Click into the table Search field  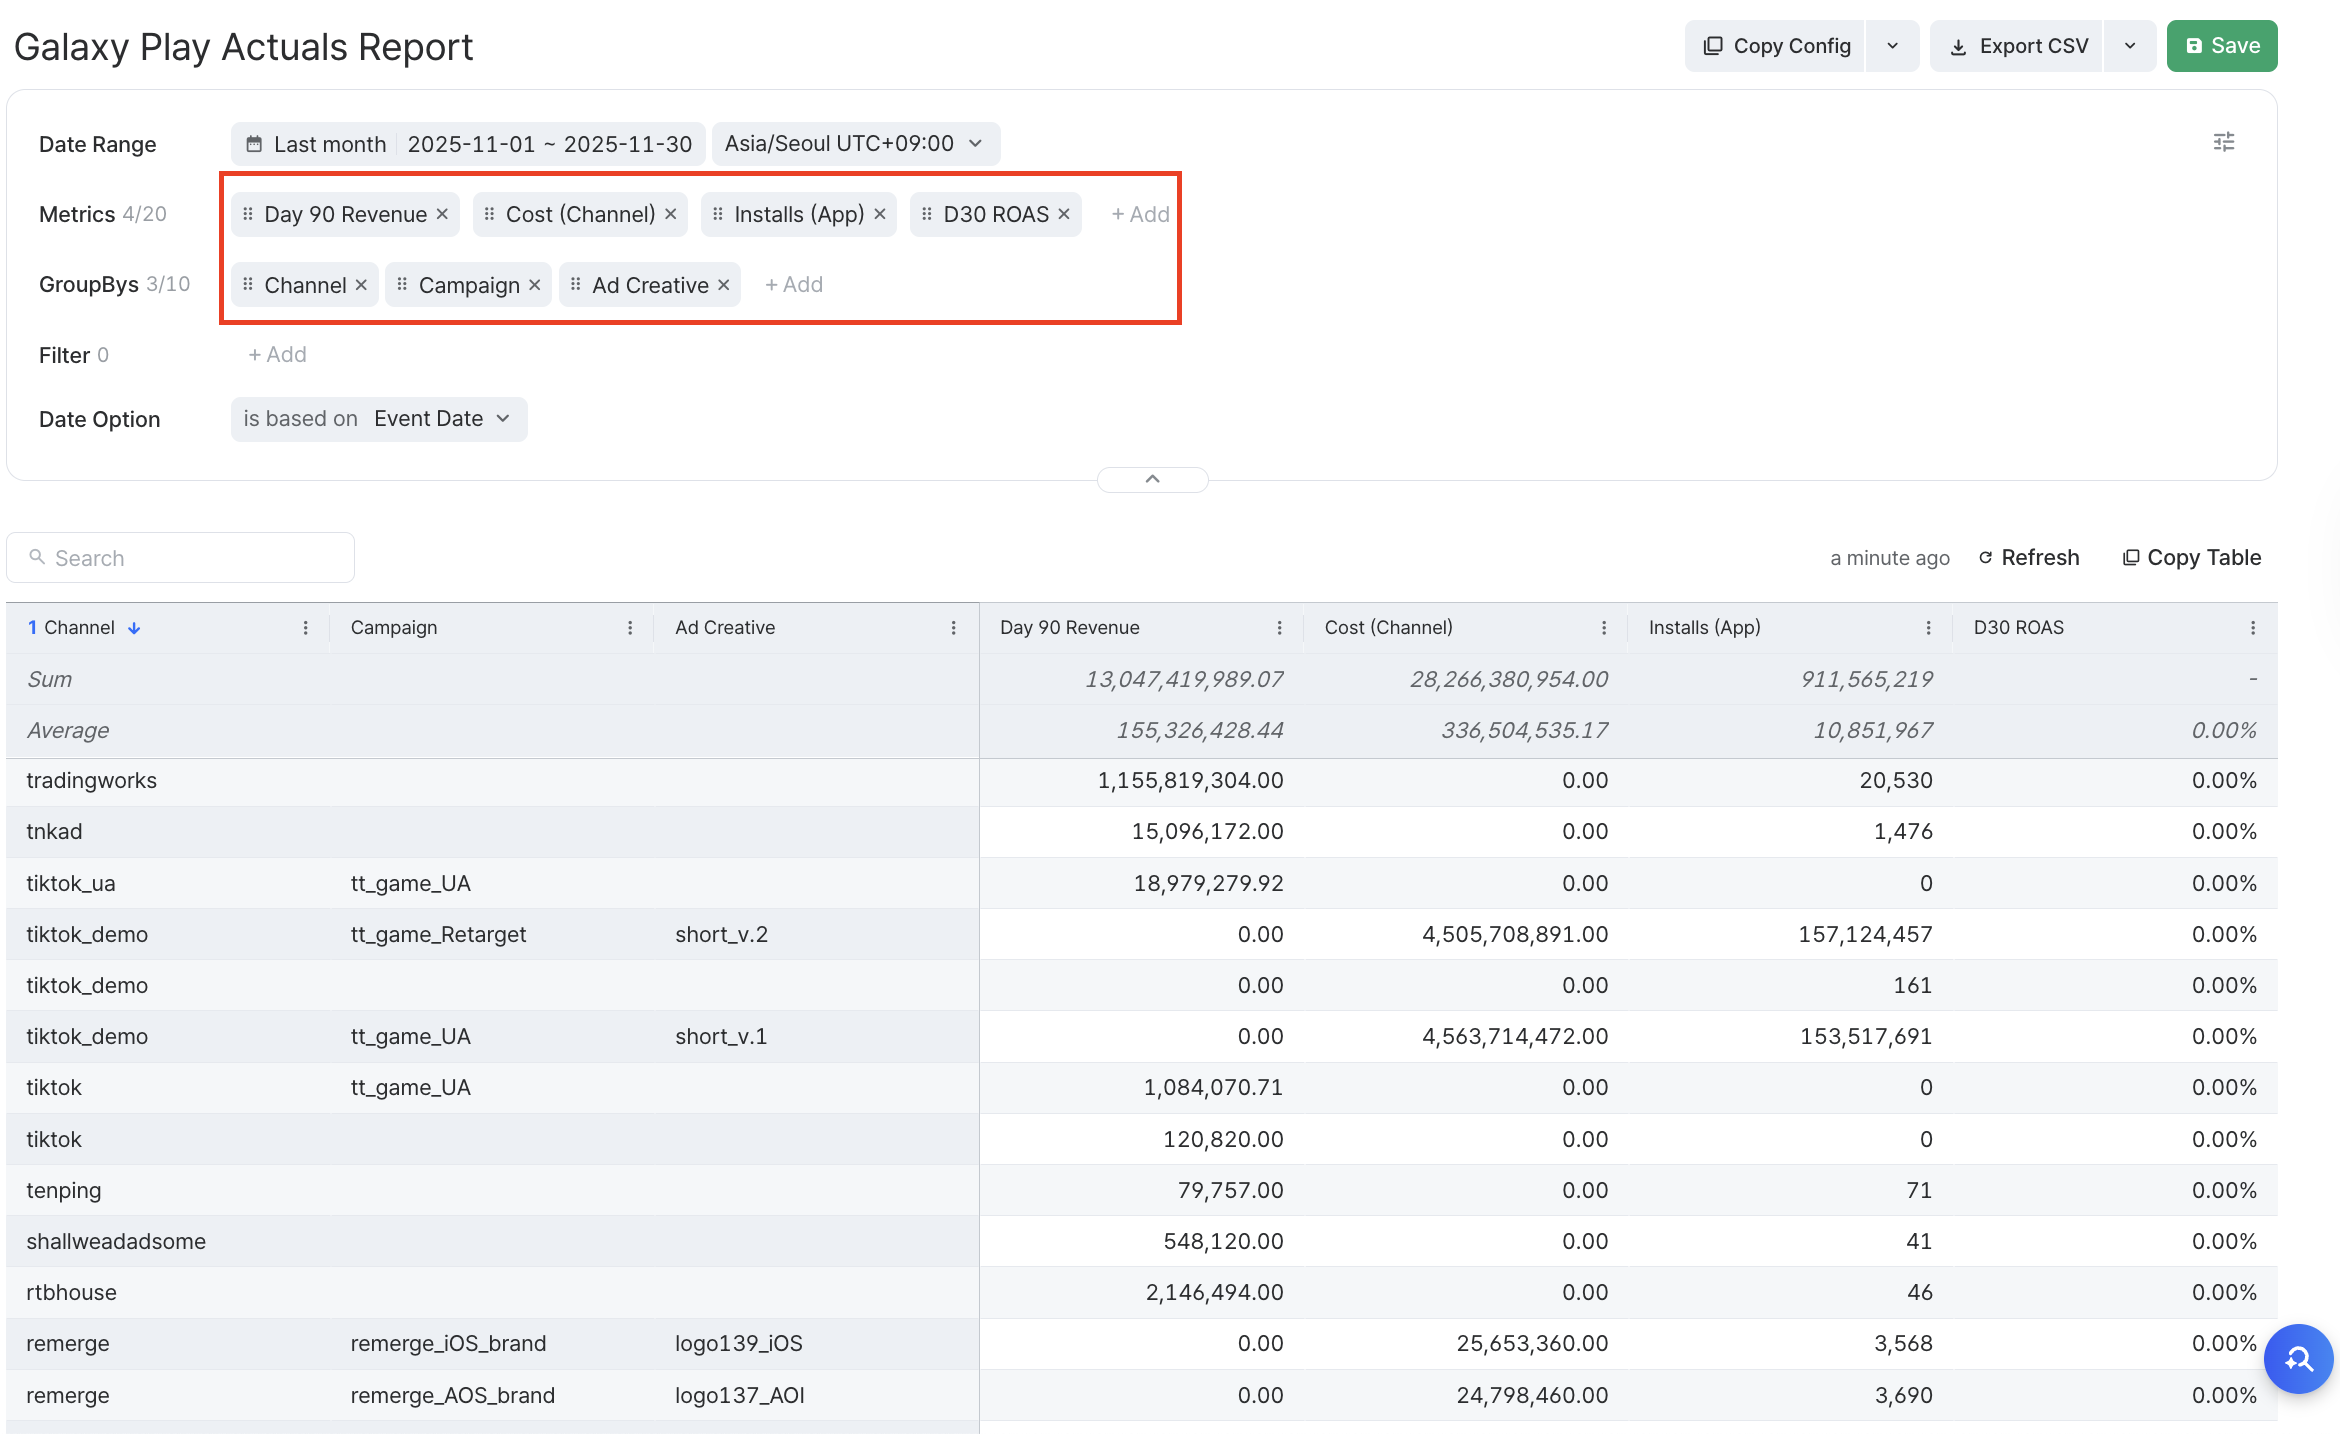(x=180, y=558)
